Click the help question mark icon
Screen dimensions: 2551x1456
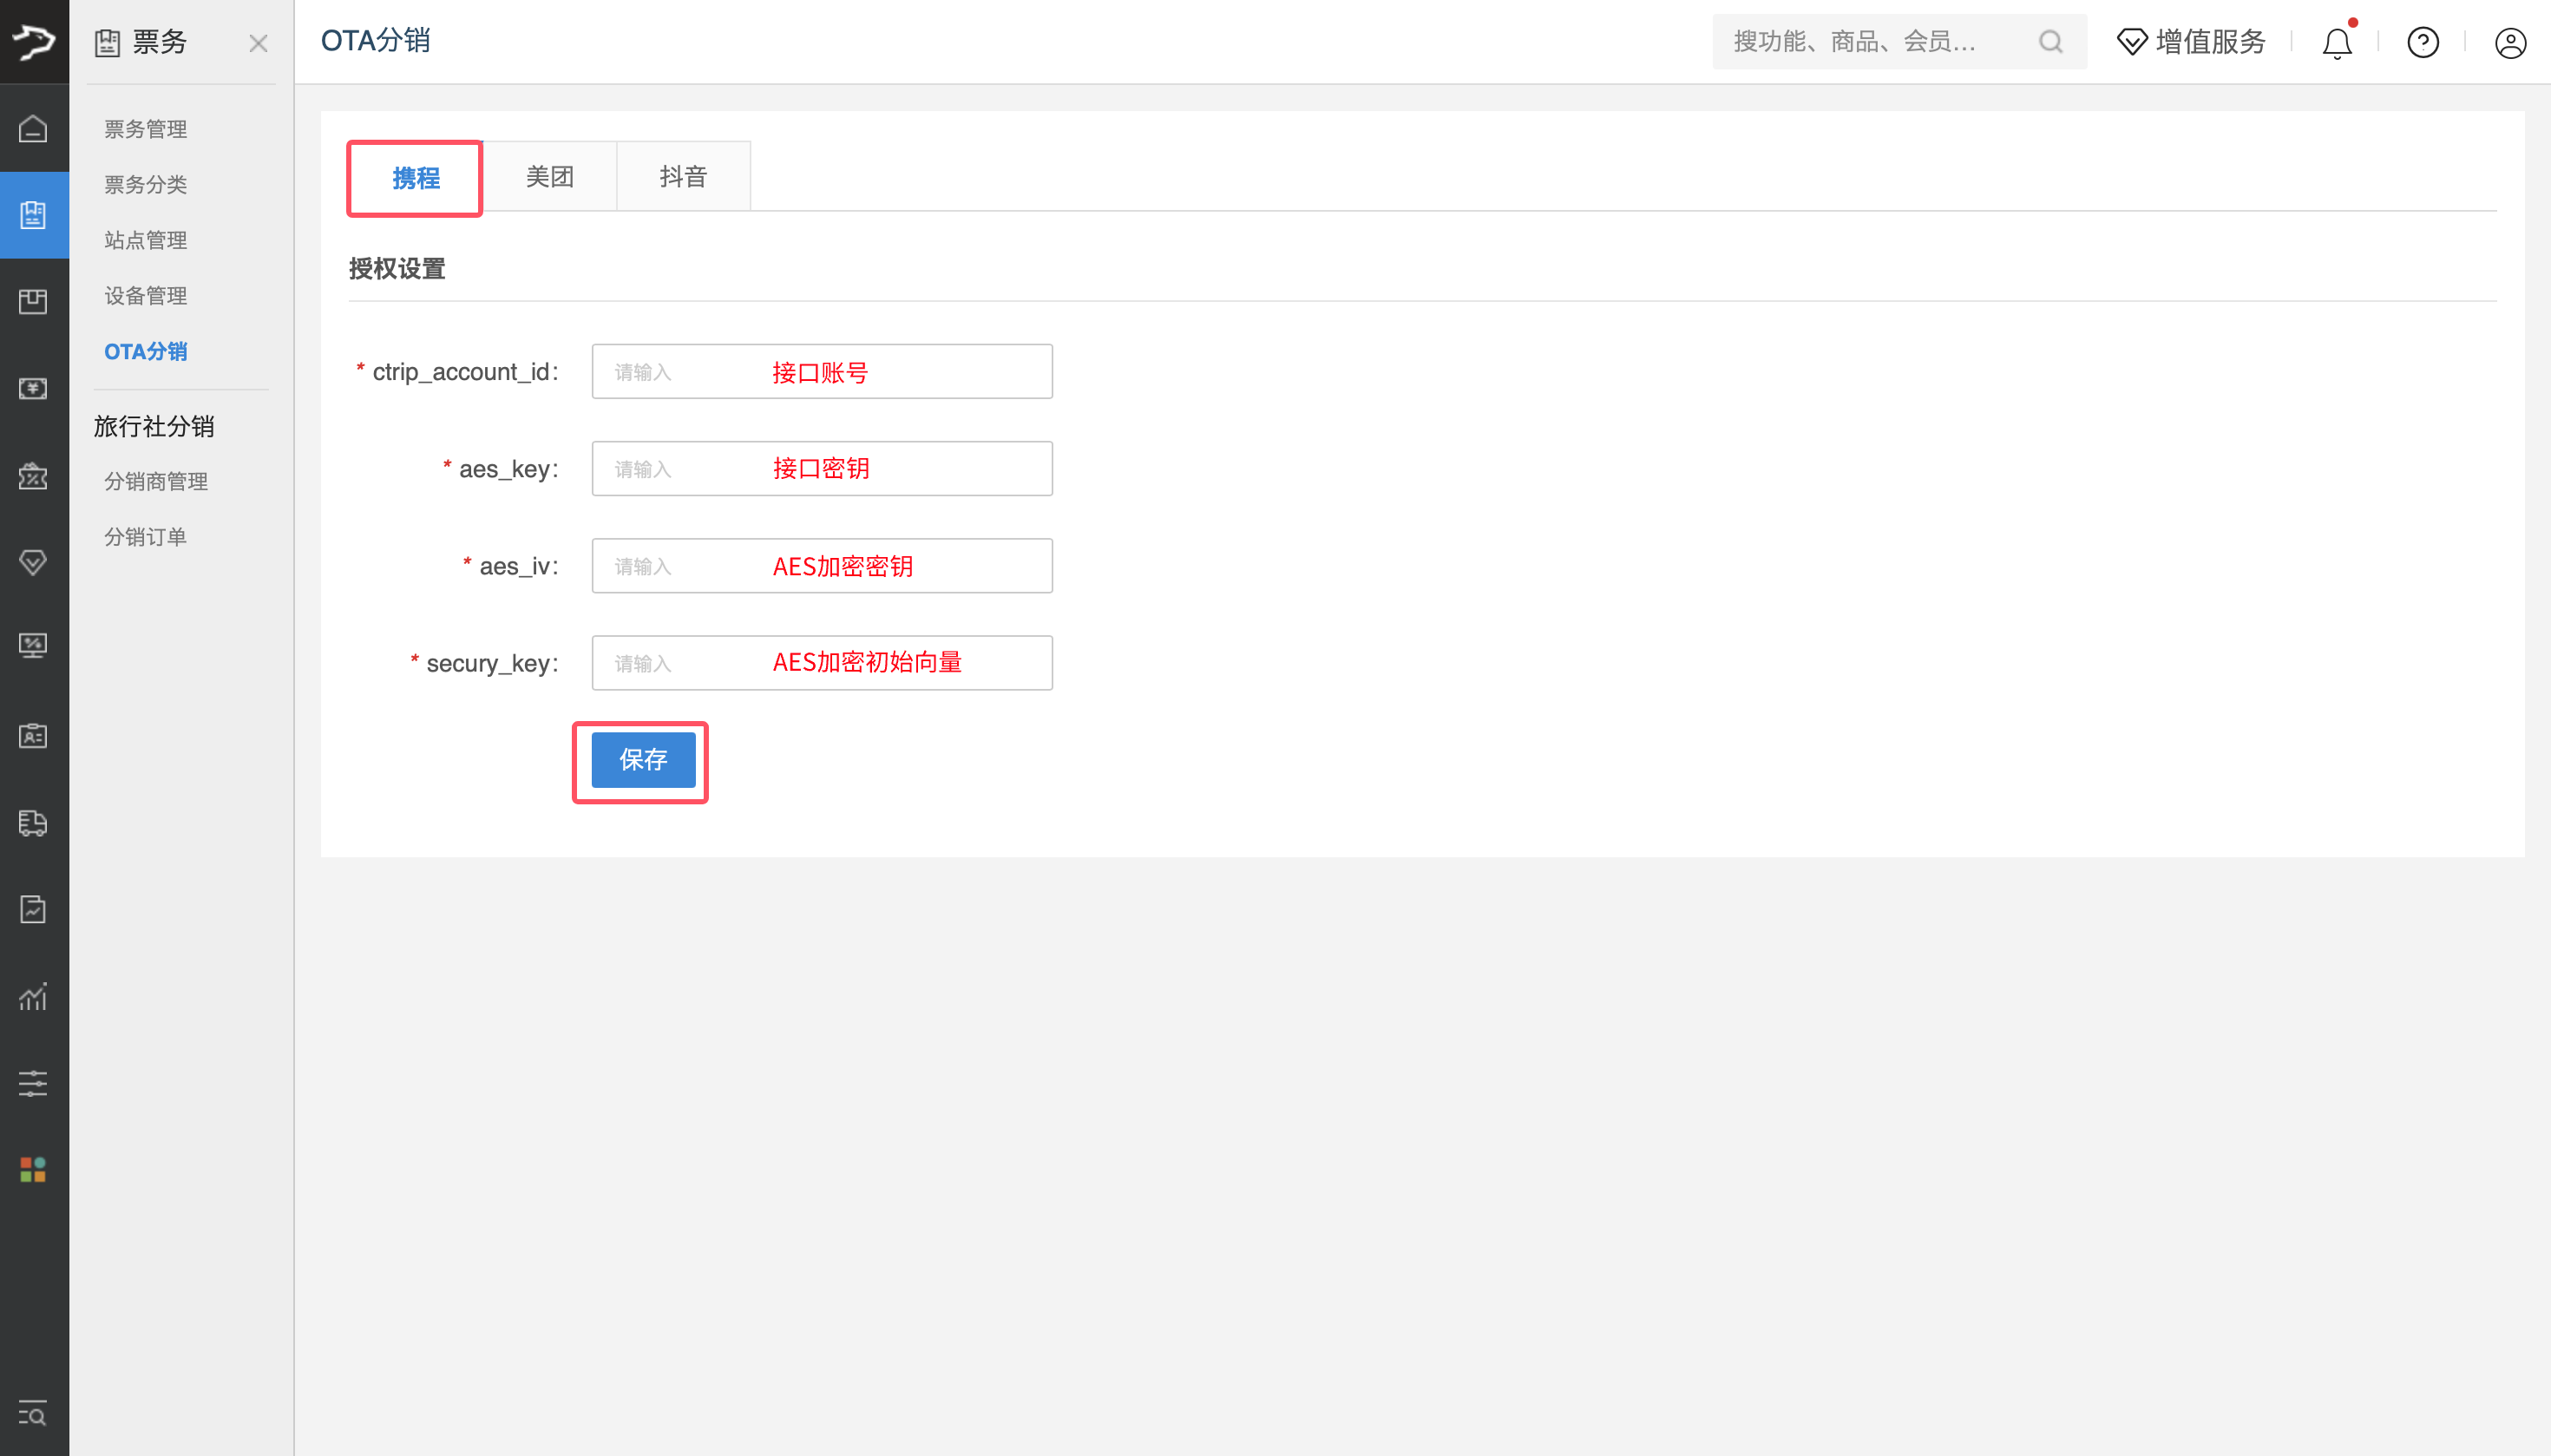pyautogui.click(x=2422, y=43)
